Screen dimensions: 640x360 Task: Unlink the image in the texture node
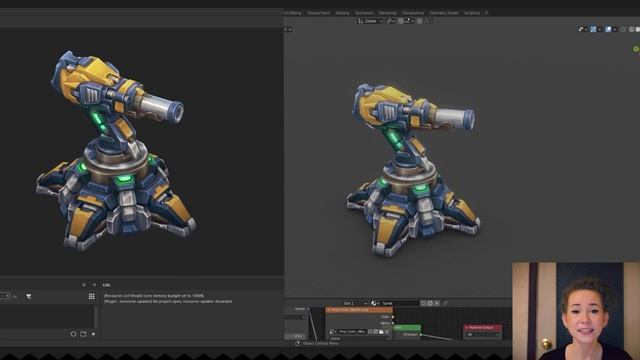pyautogui.click(x=387, y=331)
